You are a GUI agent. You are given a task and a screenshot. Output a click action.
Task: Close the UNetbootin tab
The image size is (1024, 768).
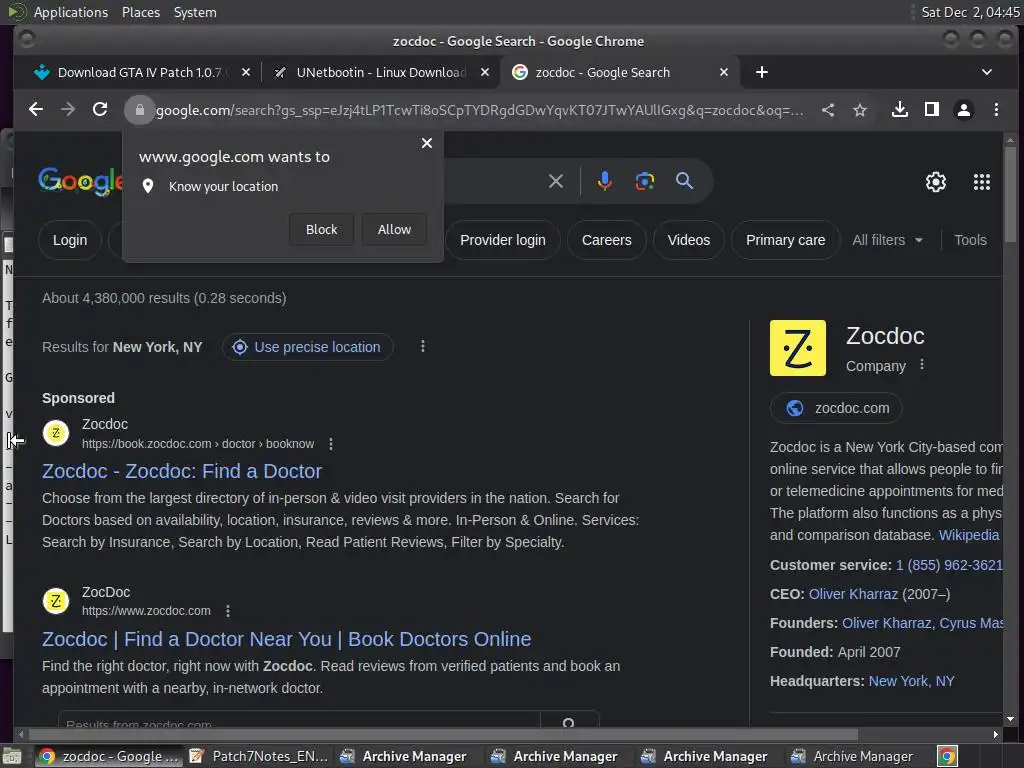(485, 72)
